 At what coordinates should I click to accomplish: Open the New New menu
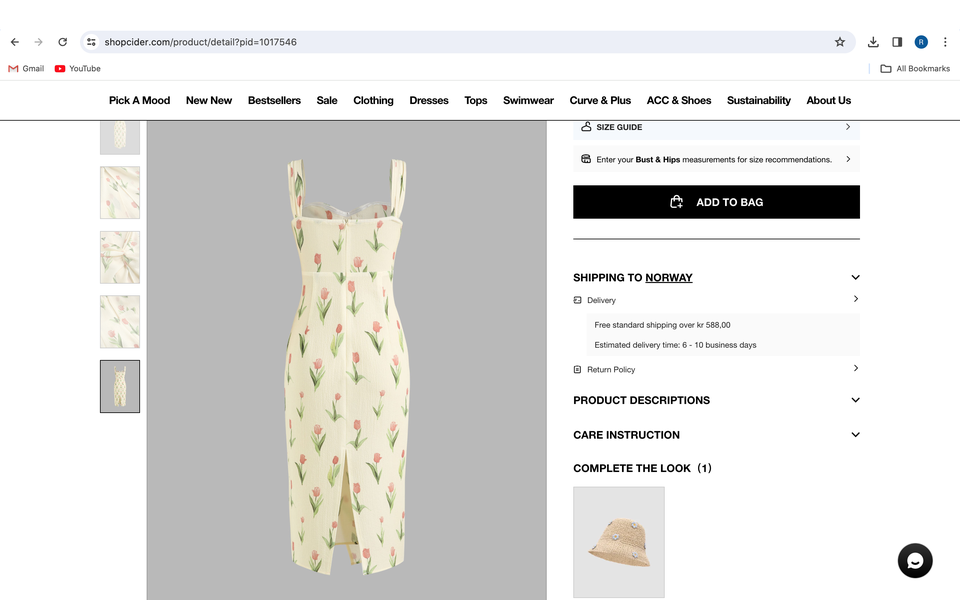[209, 100]
